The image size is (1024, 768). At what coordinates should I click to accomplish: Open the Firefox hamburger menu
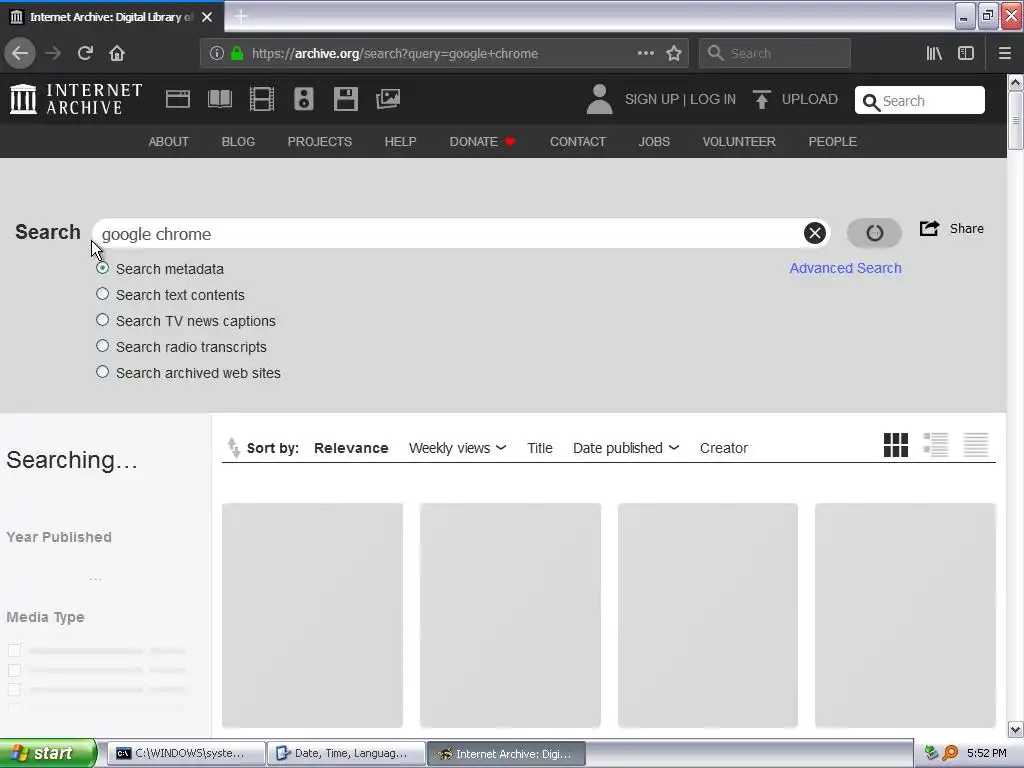pyautogui.click(x=1004, y=54)
